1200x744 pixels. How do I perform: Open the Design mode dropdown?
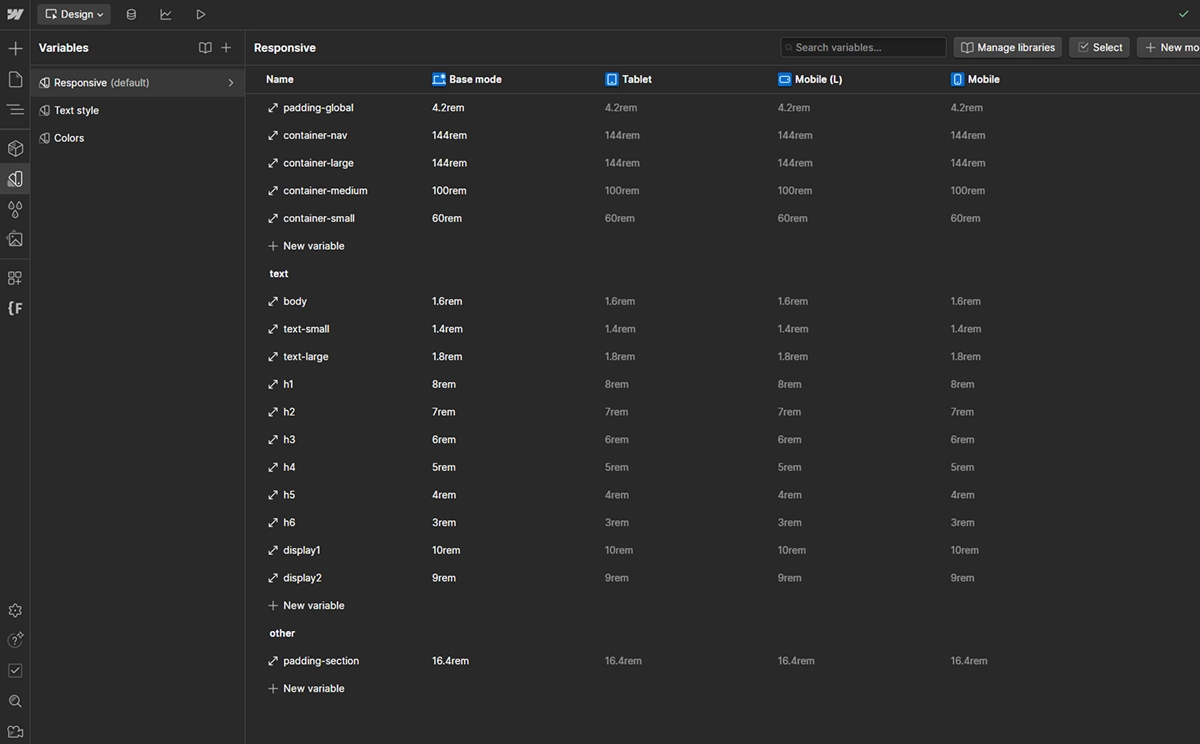pyautogui.click(x=74, y=15)
